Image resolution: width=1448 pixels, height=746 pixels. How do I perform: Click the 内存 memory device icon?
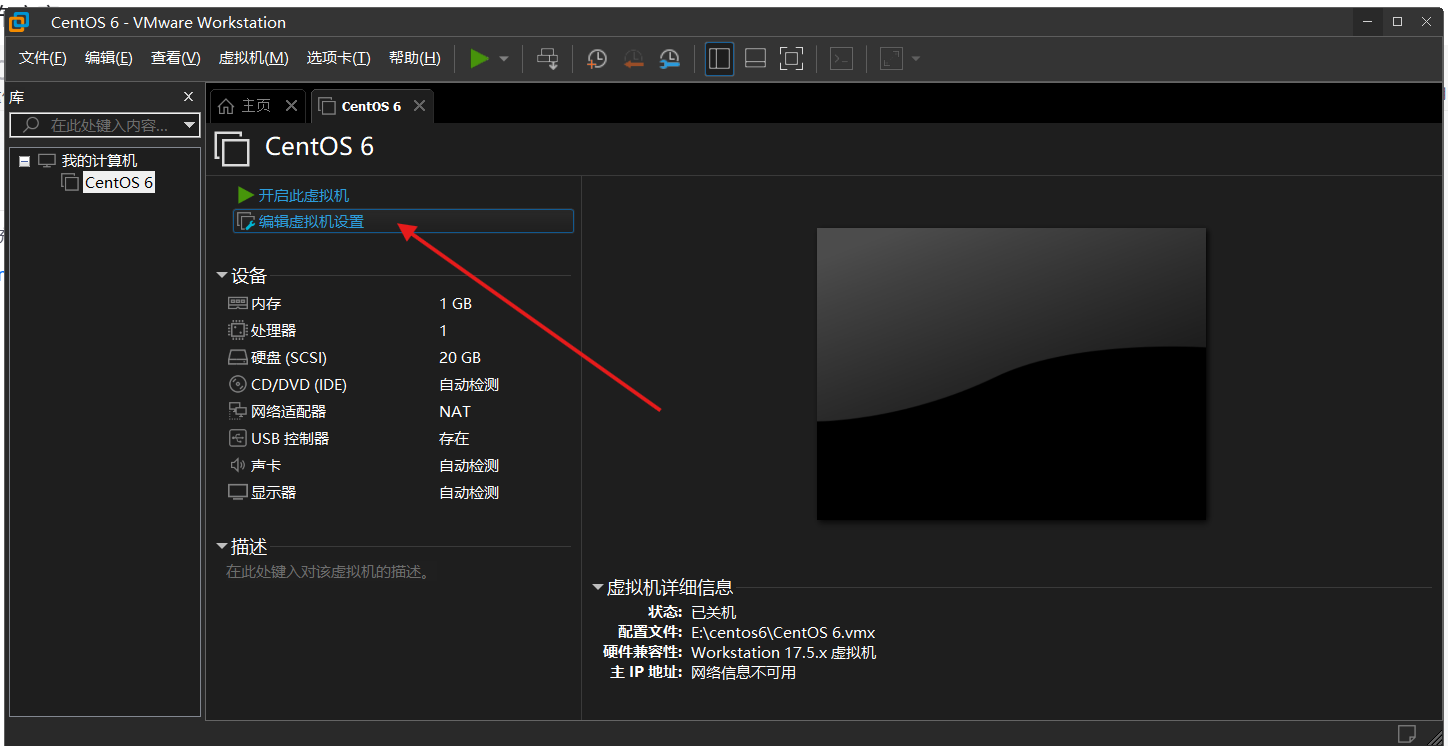point(237,303)
